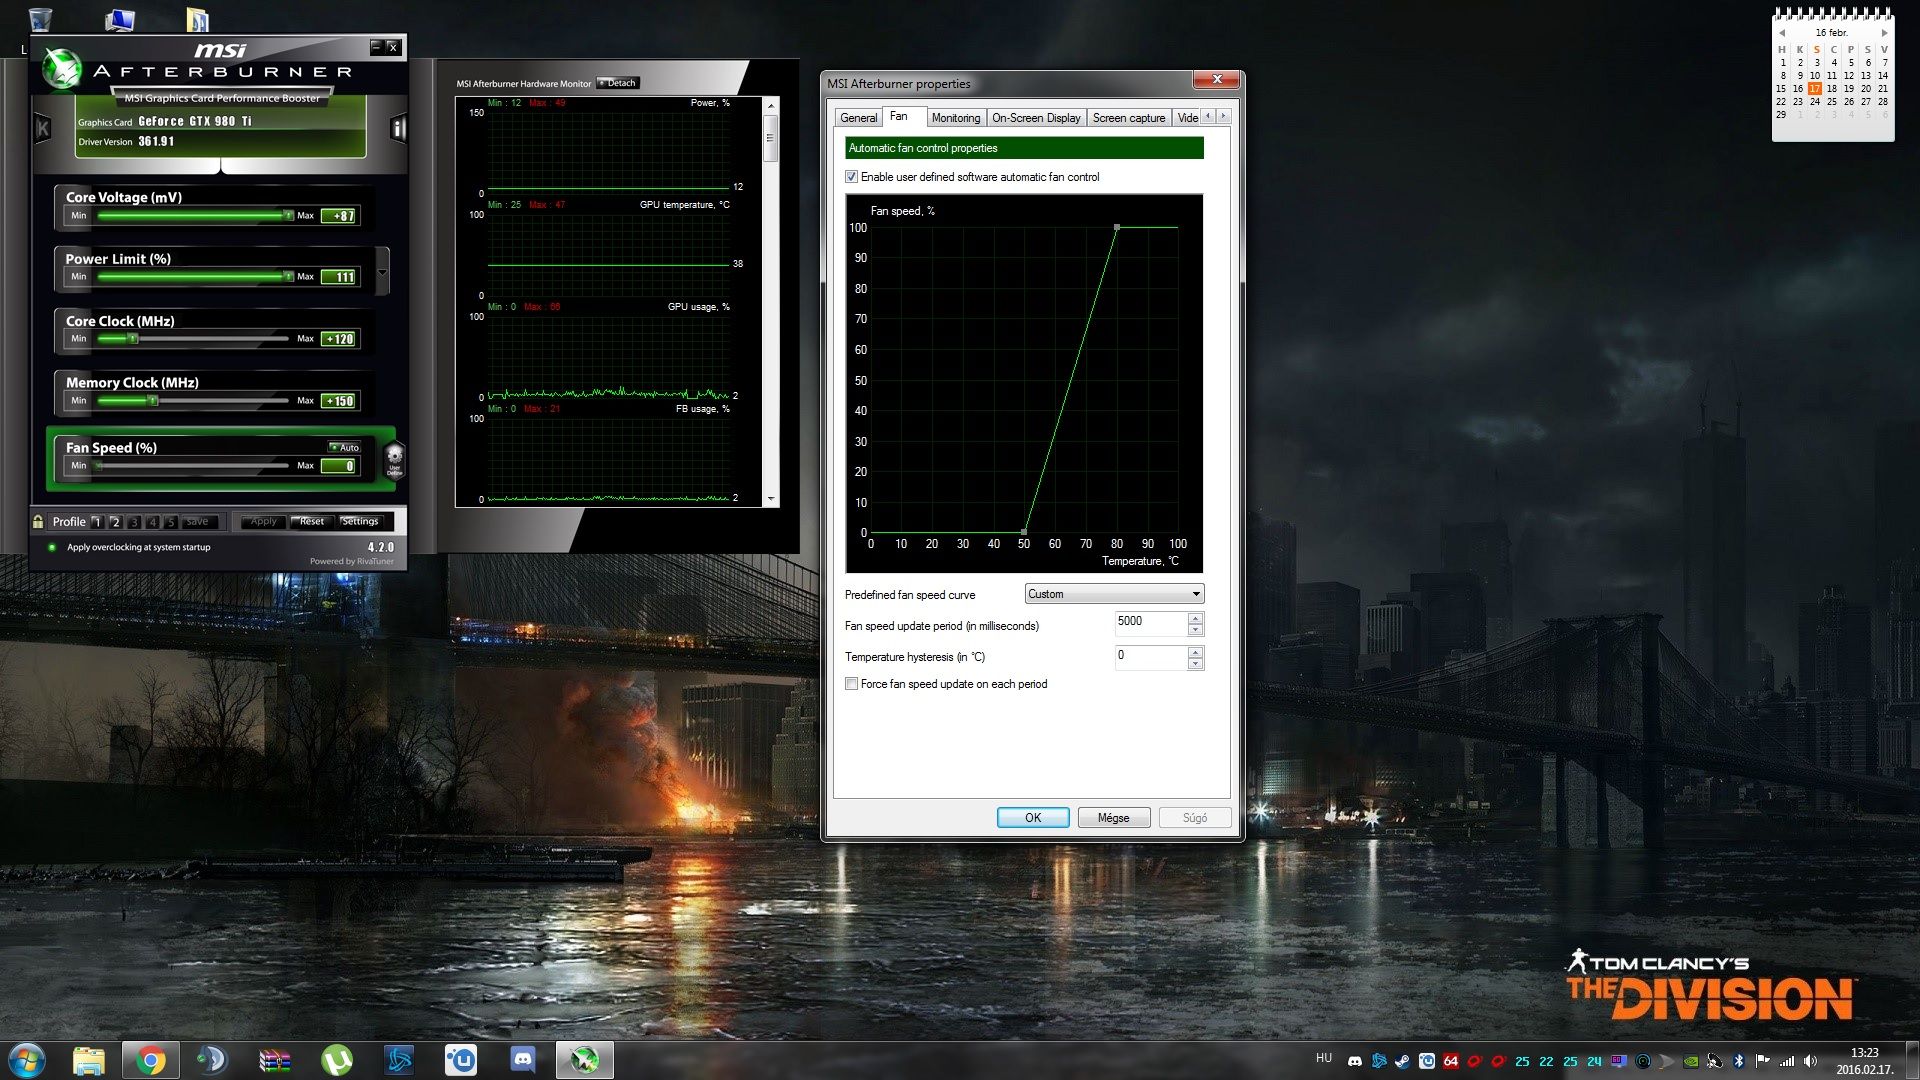Open the Windows Start menu
This screenshot has width=1920, height=1080.
tap(27, 1059)
